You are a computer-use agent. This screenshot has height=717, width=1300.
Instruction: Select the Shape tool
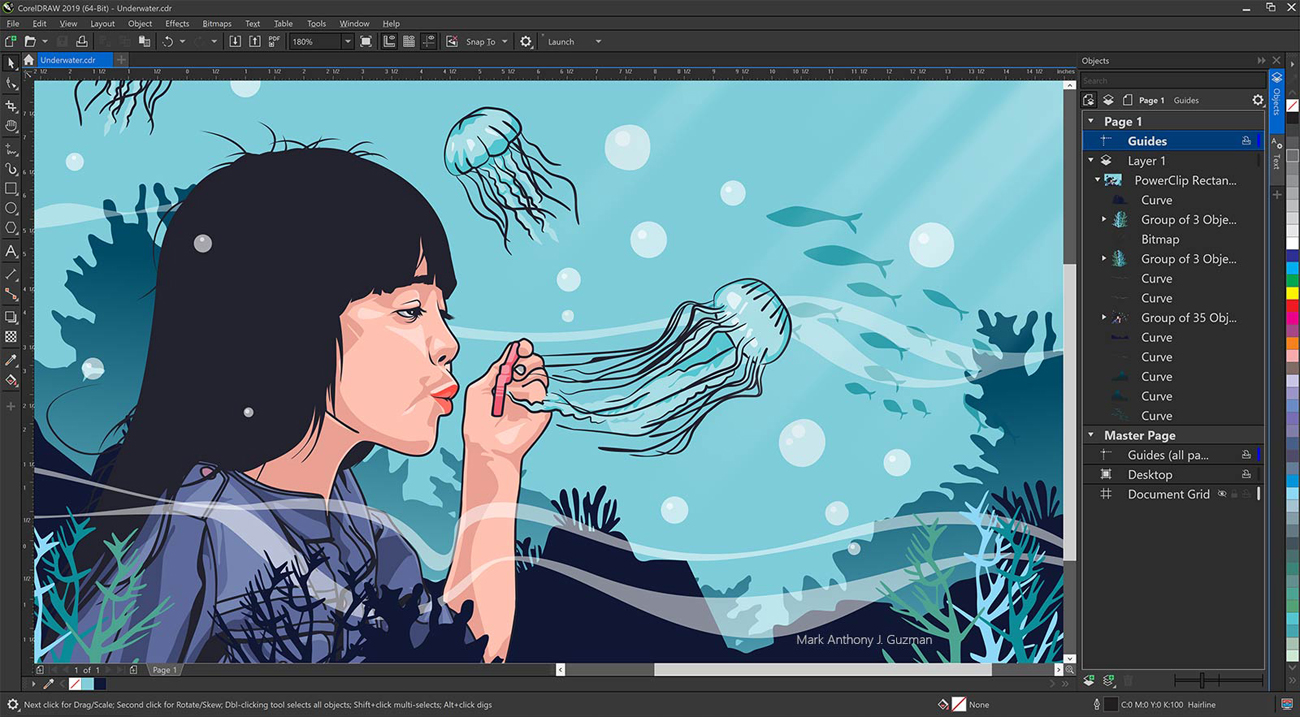pyautogui.click(x=11, y=84)
